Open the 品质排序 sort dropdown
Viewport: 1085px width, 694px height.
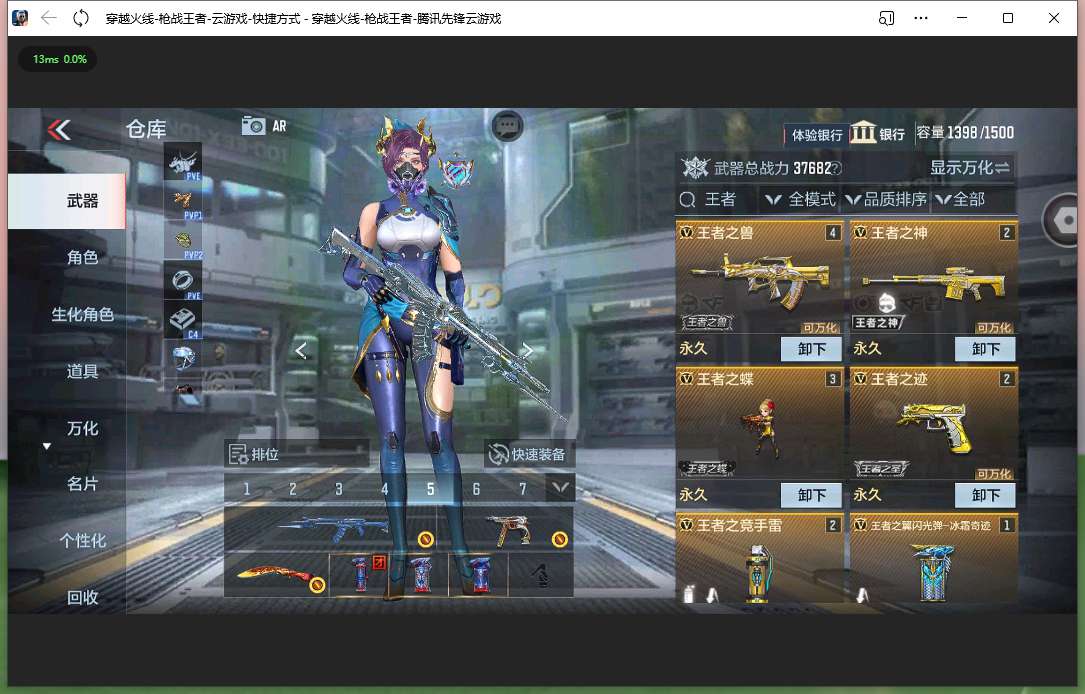point(886,200)
